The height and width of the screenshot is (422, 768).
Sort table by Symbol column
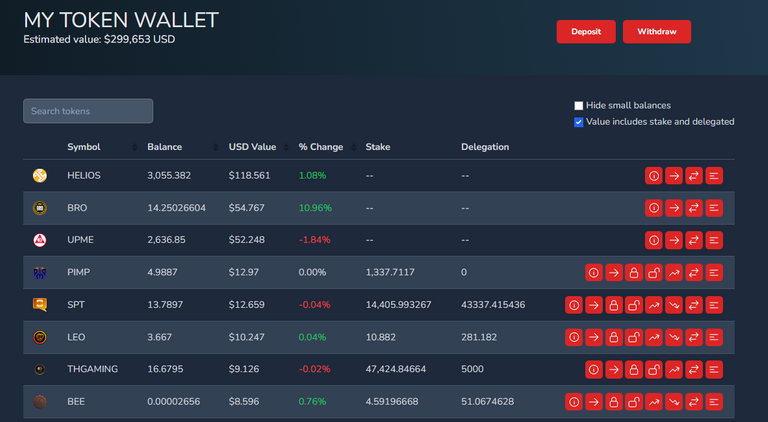tap(84, 147)
